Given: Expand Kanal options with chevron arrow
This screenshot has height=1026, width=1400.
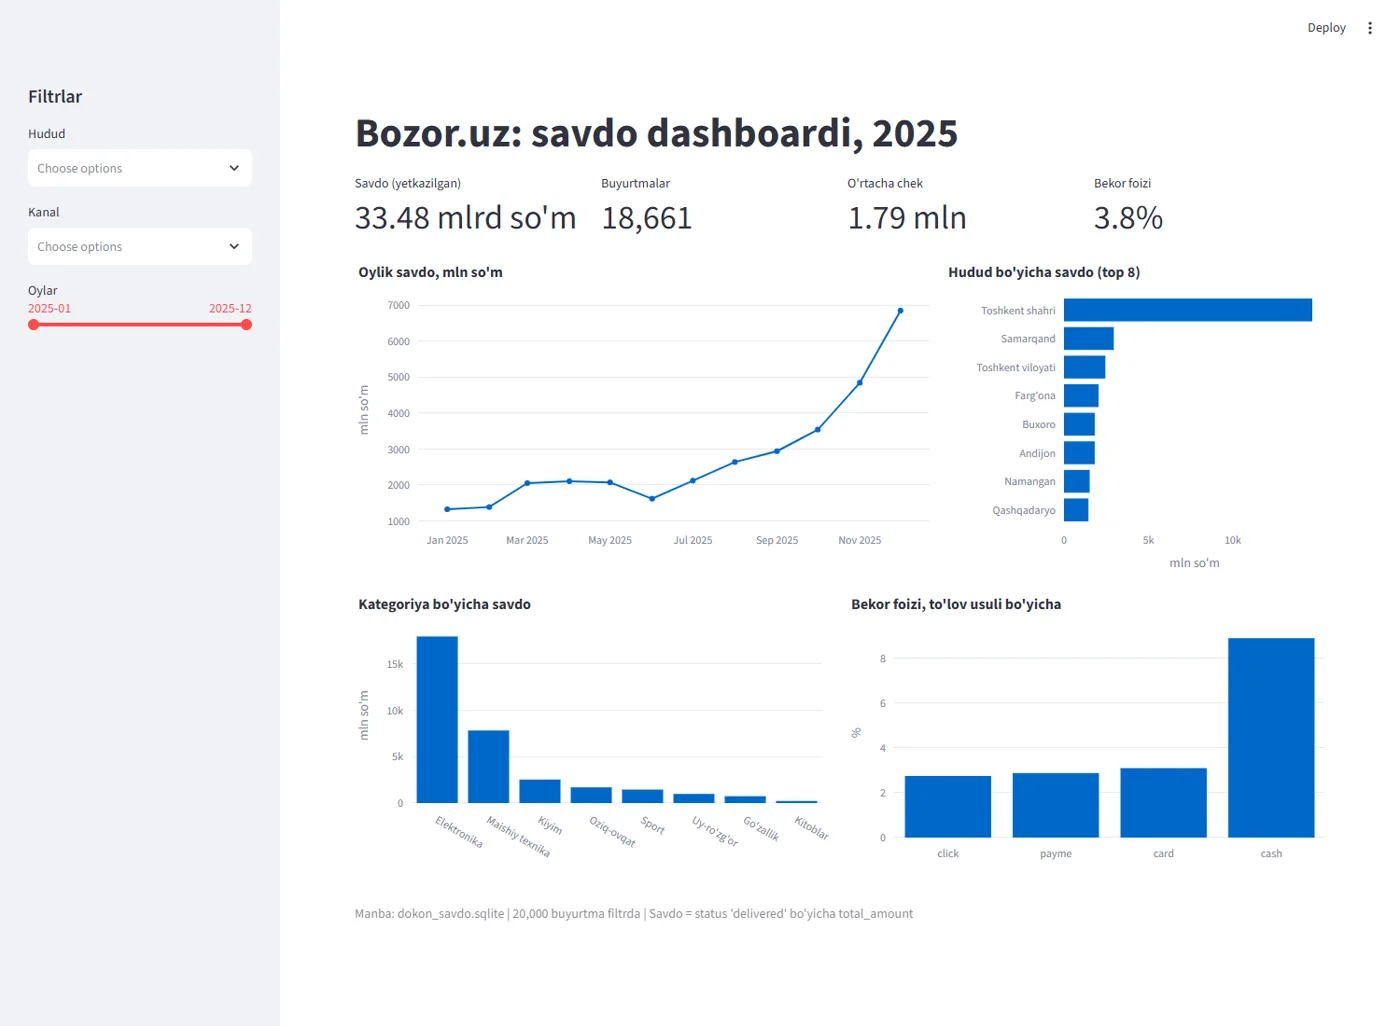Looking at the screenshot, I should coord(234,246).
